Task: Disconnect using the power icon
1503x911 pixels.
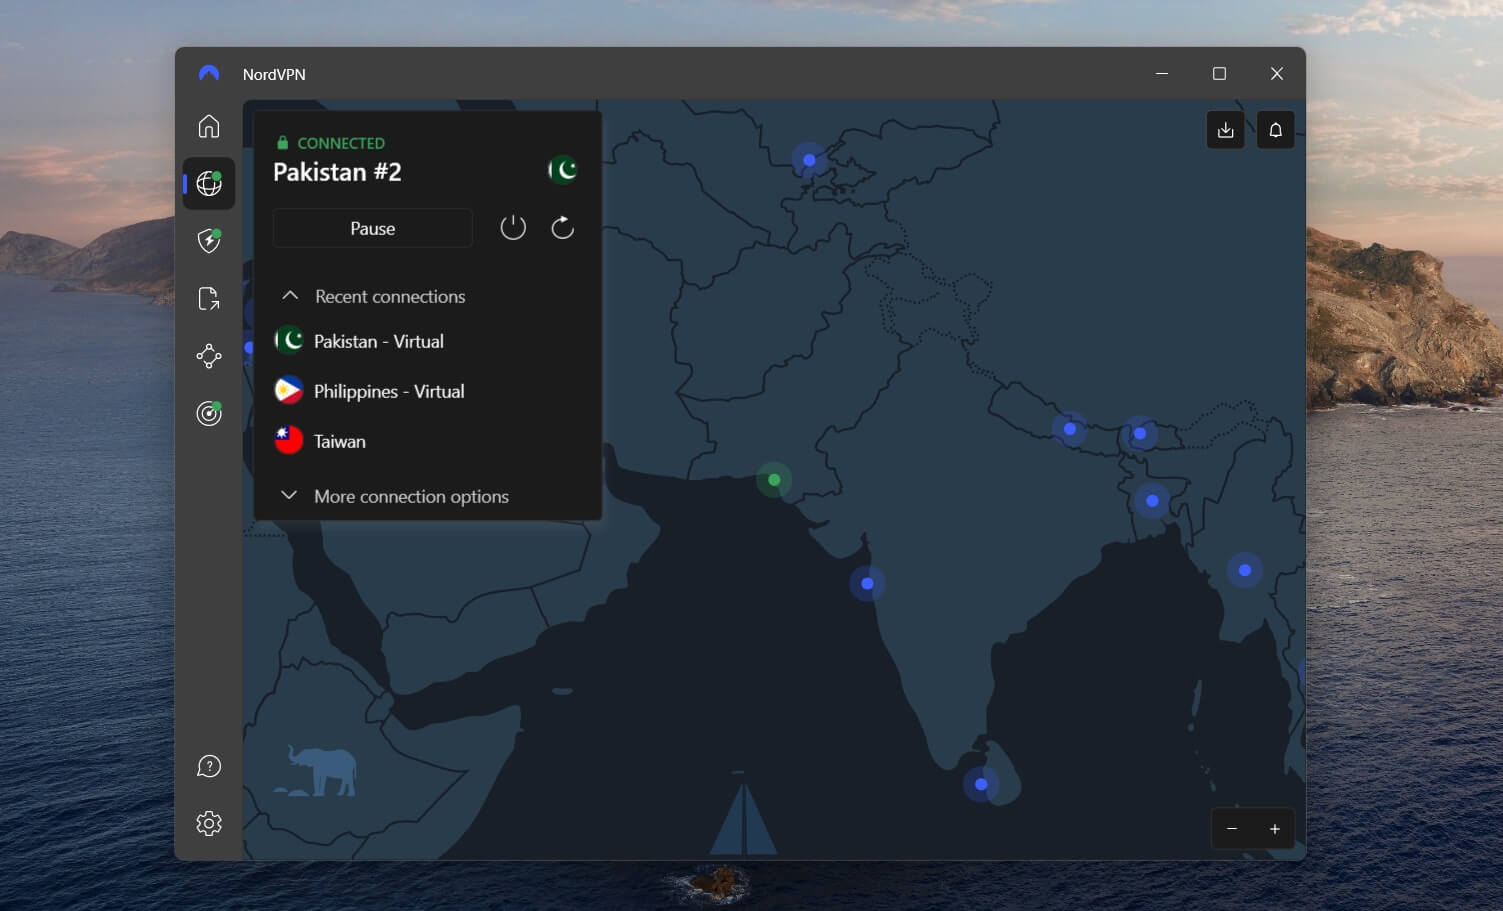Action: coord(513,227)
